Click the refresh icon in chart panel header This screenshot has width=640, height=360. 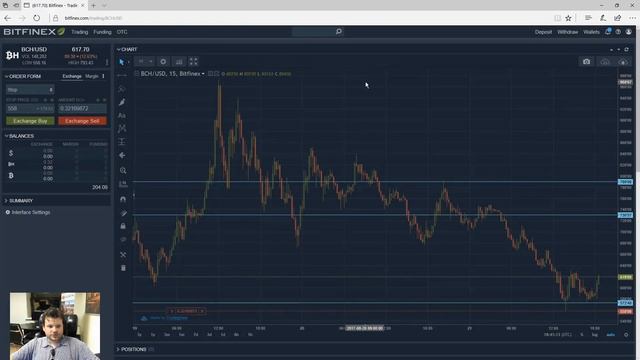click(626, 49)
